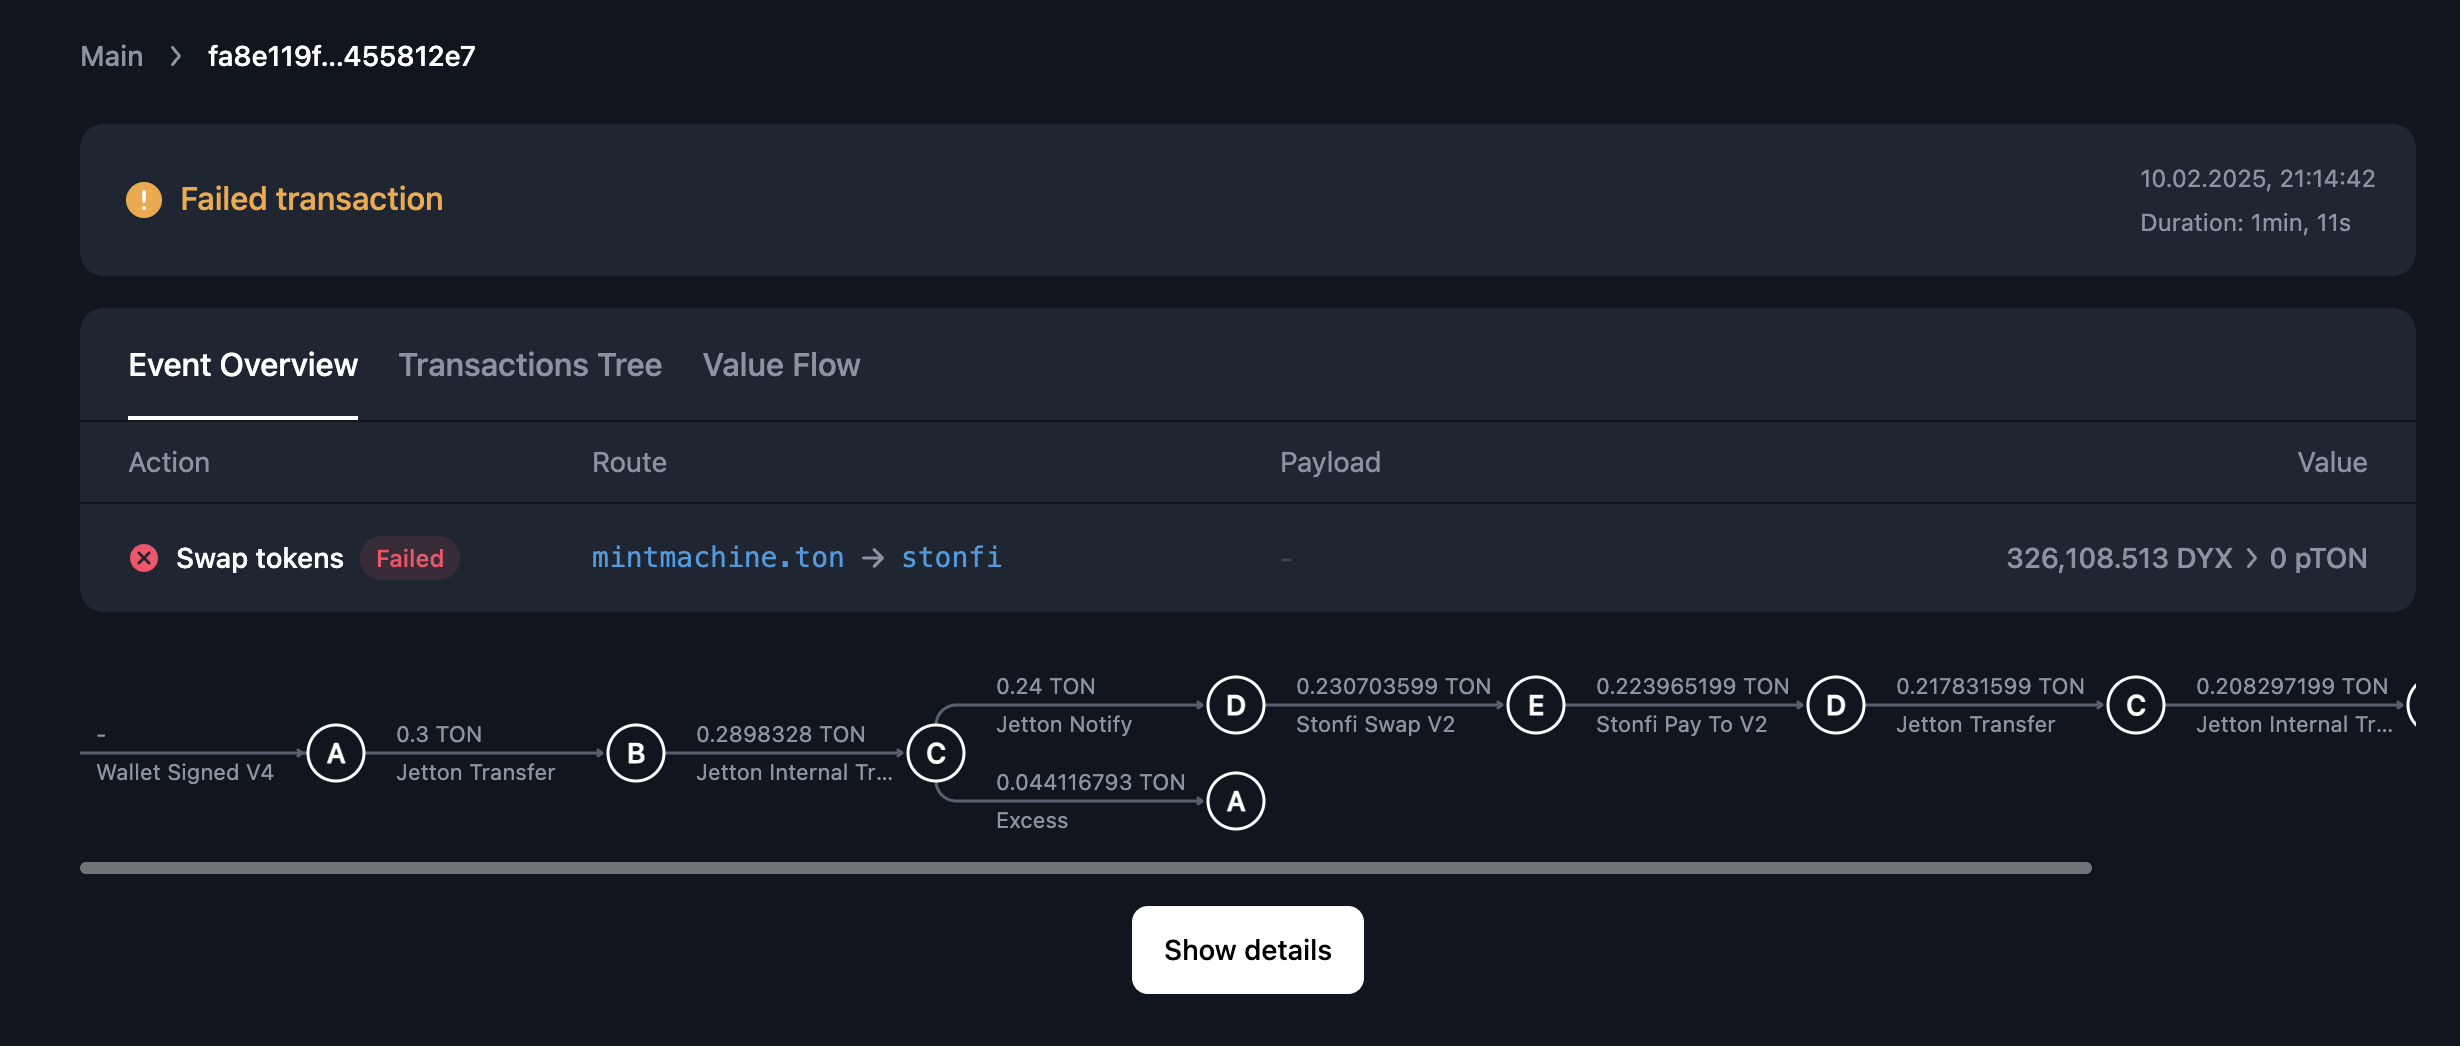Viewport: 2460px width, 1046px height.
Task: Click the orange failed transaction warning icon
Action: (144, 199)
